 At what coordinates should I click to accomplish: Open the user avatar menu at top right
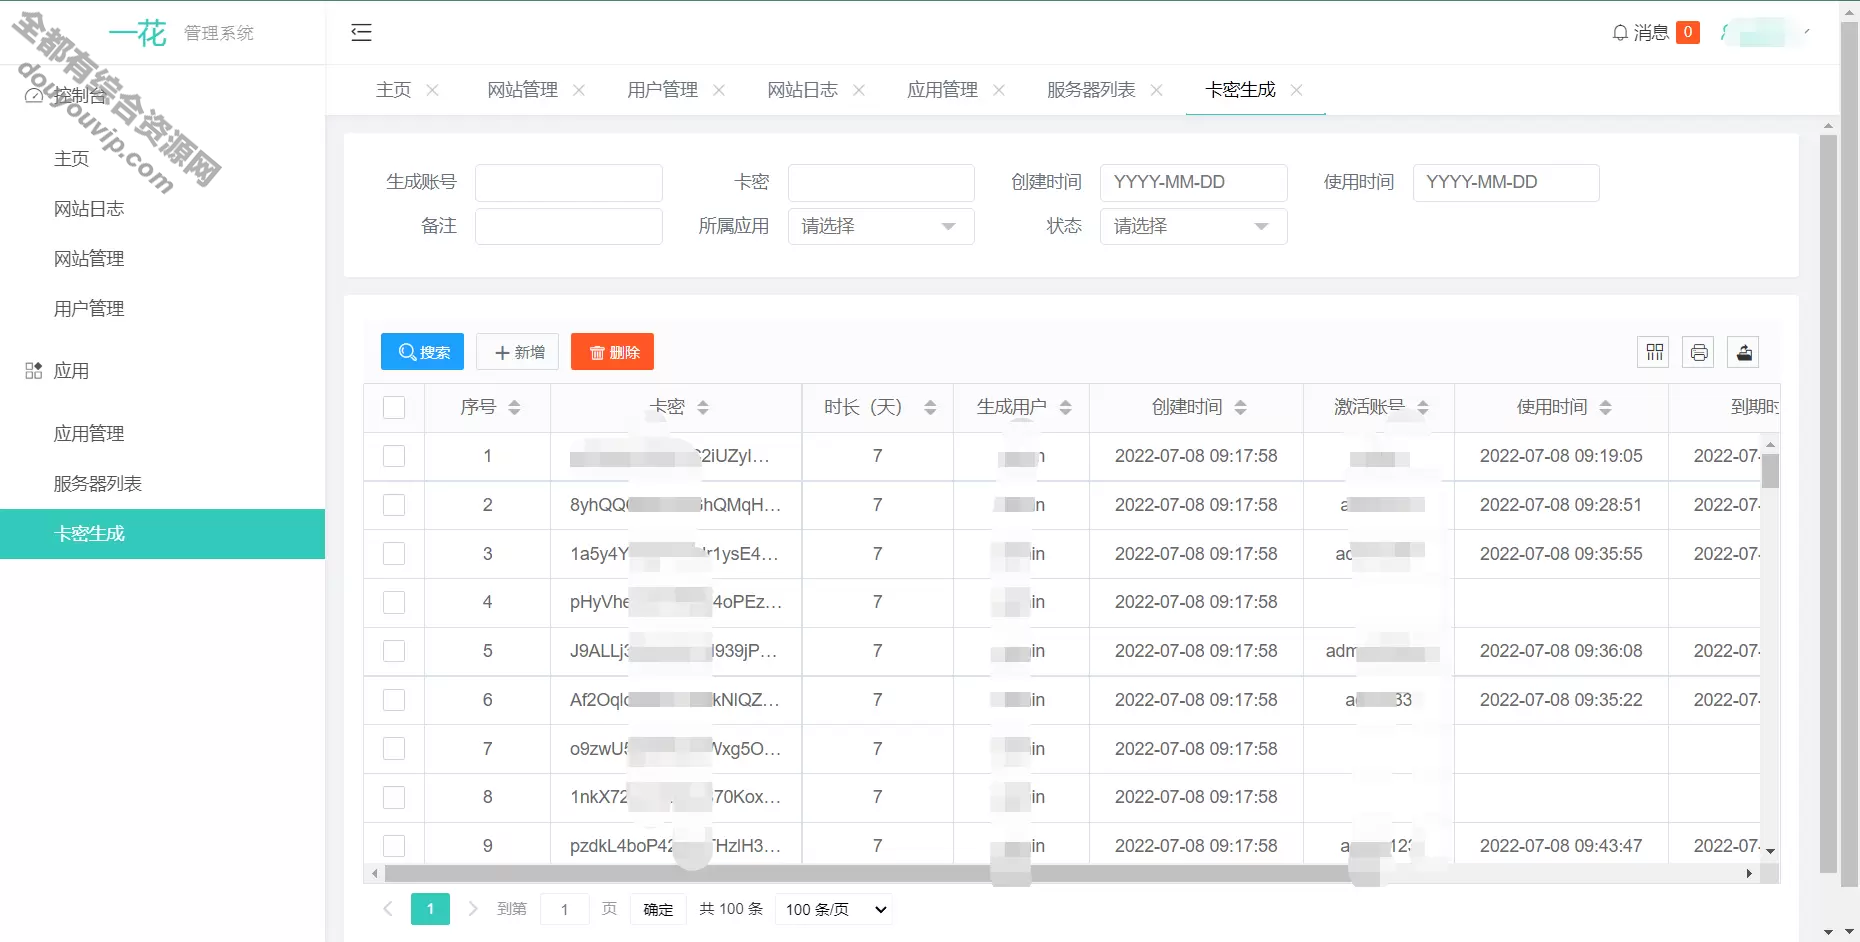(x=1765, y=33)
